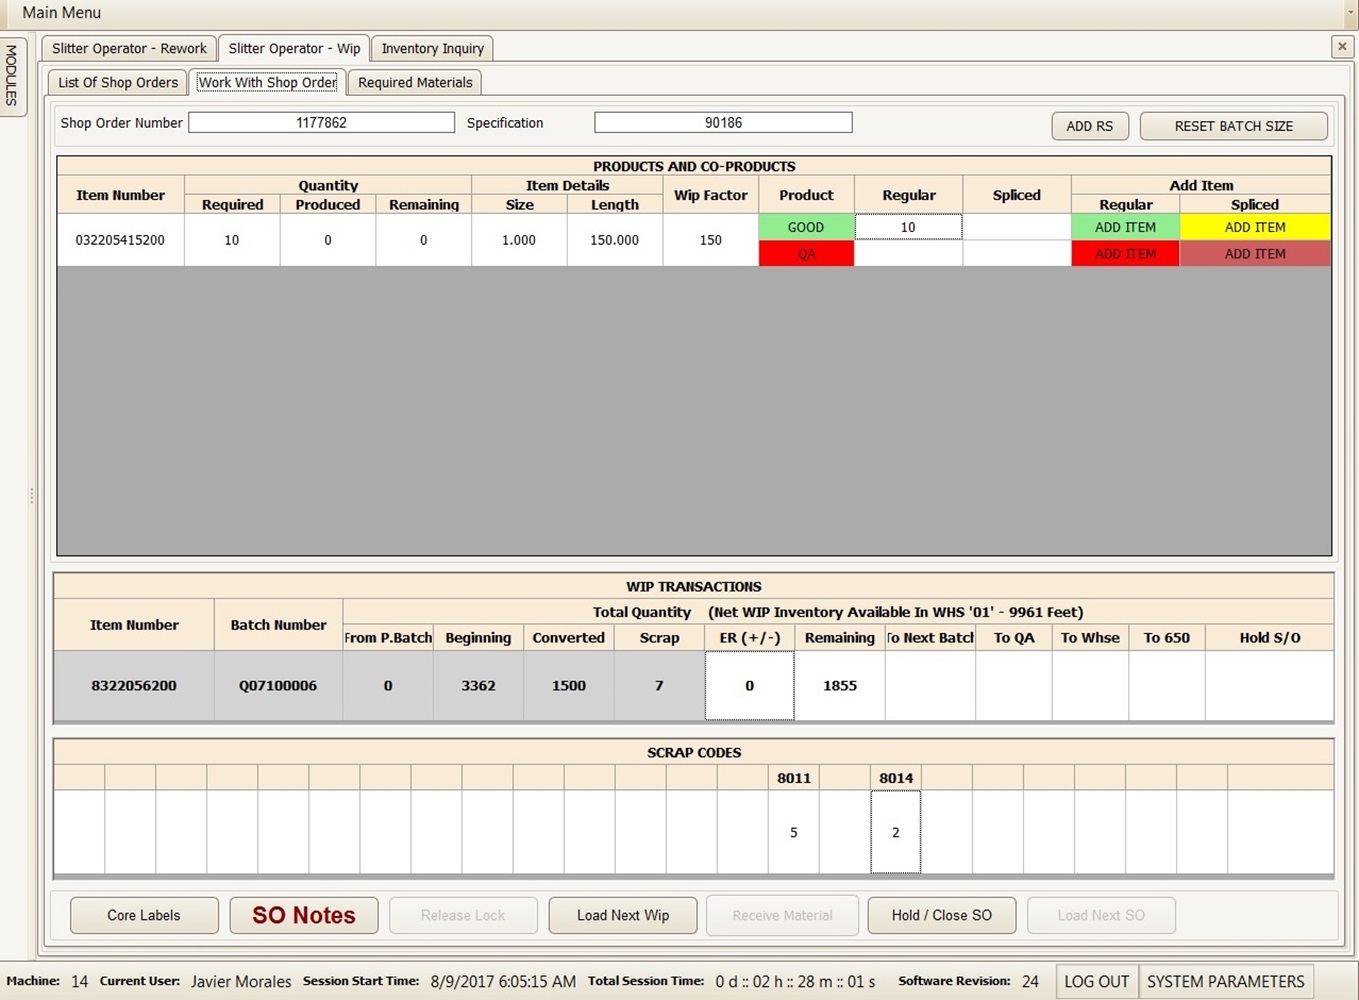Open the MODULES side panel
Viewport: 1359px width, 1000px height.
coord(12,77)
